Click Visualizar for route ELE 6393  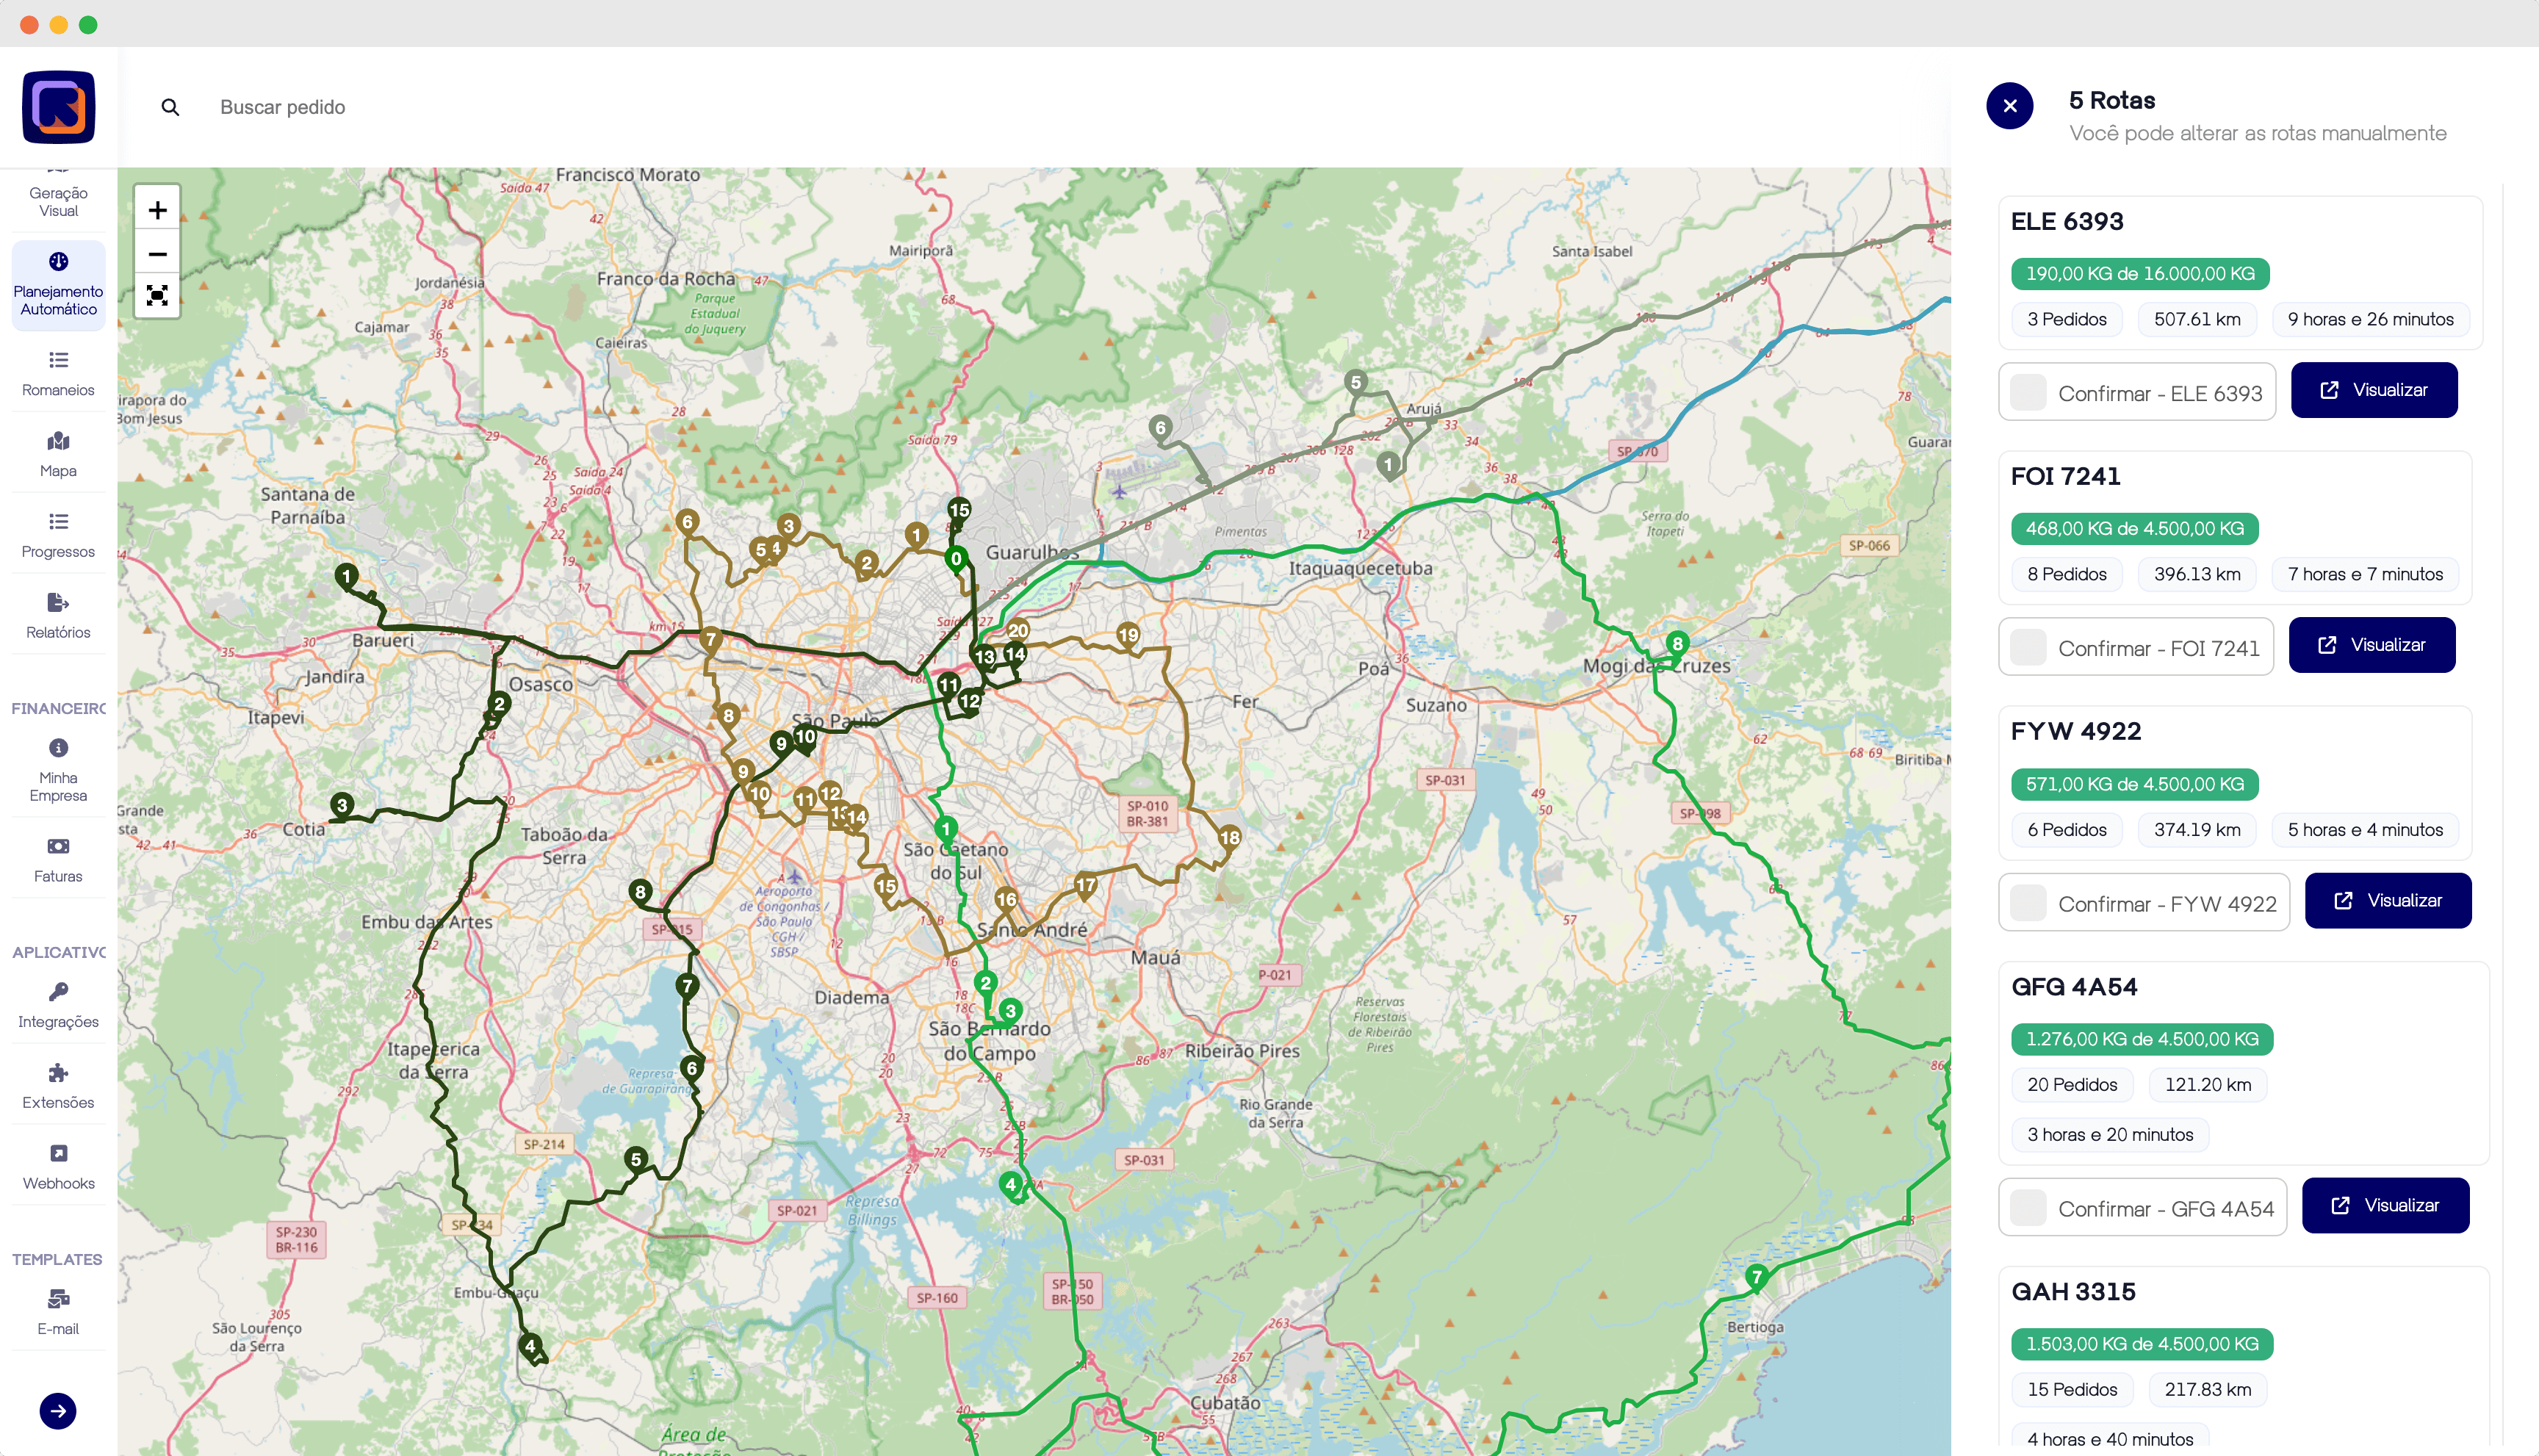[x=2373, y=390]
